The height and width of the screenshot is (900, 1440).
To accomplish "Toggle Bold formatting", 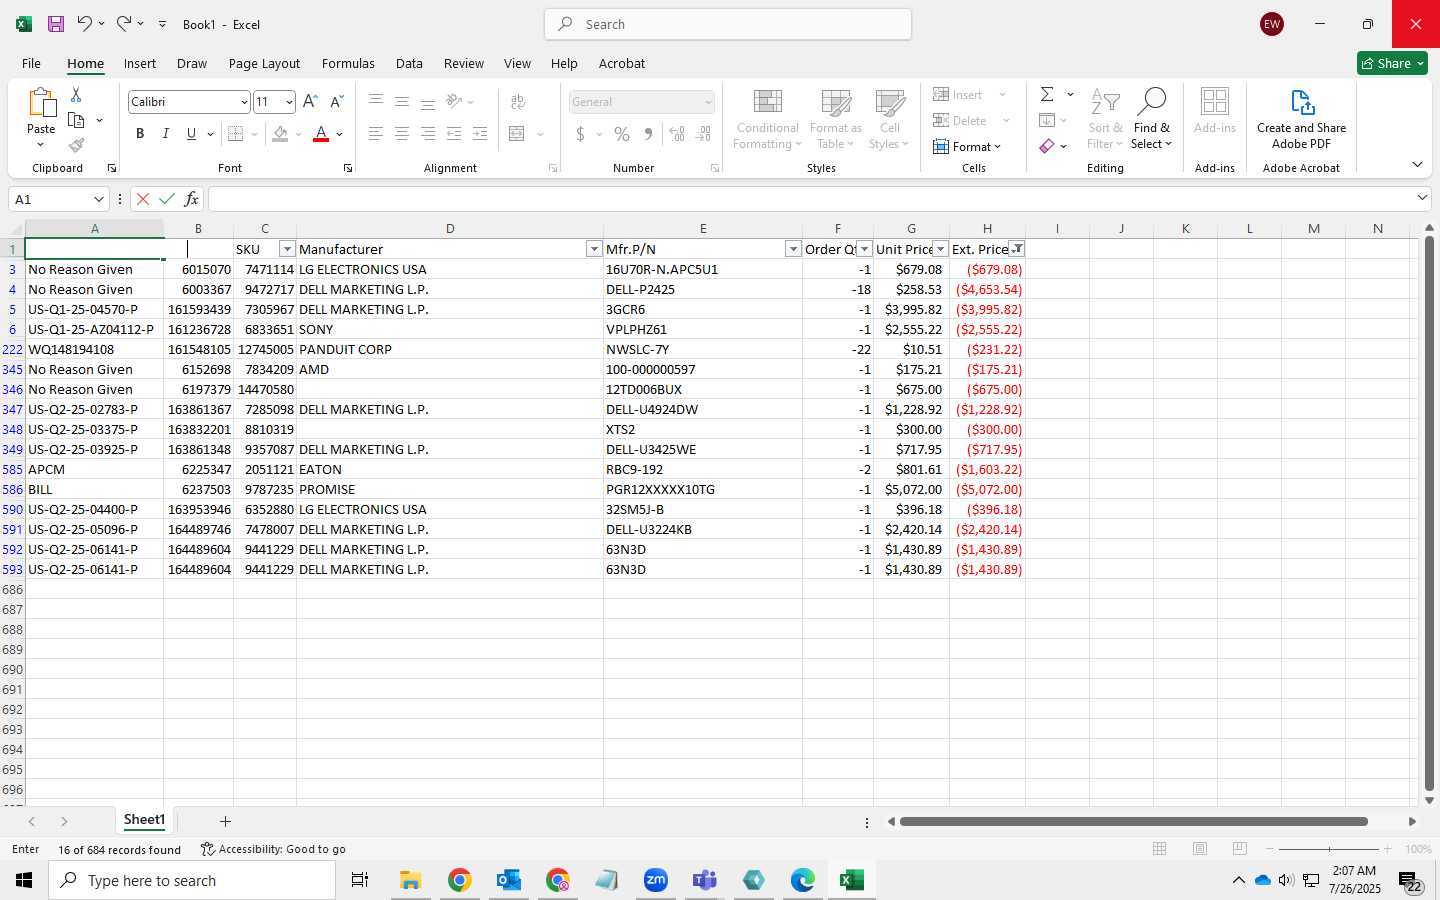I will click(140, 134).
